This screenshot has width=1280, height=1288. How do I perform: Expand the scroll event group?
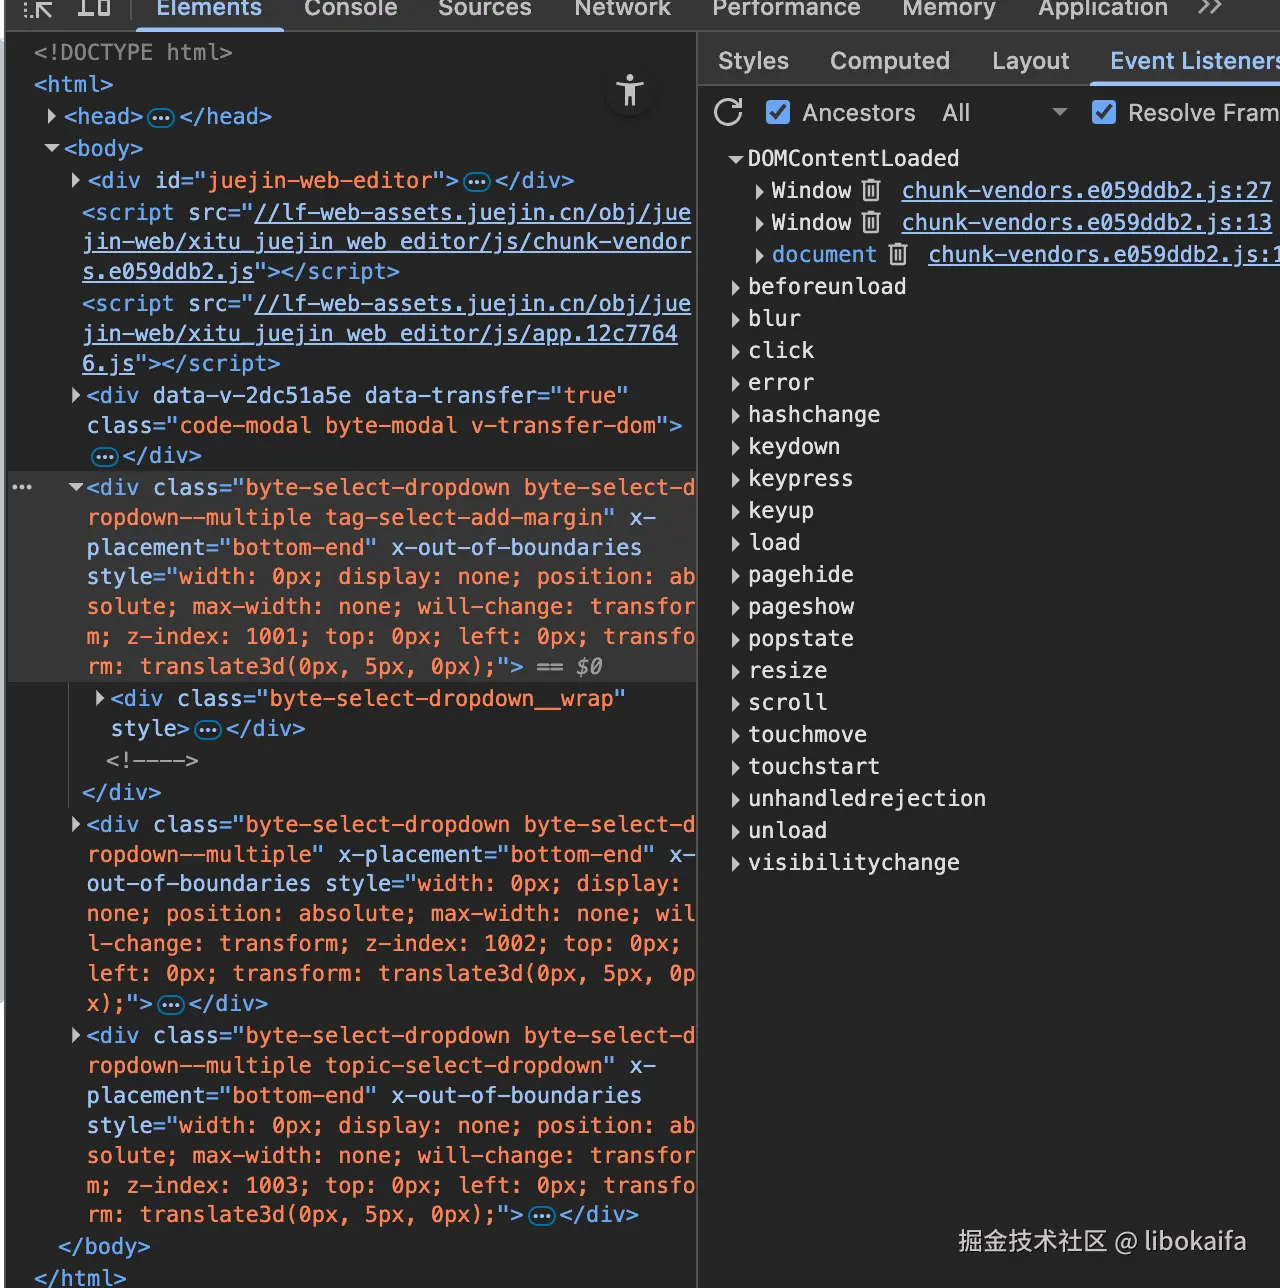tap(736, 703)
